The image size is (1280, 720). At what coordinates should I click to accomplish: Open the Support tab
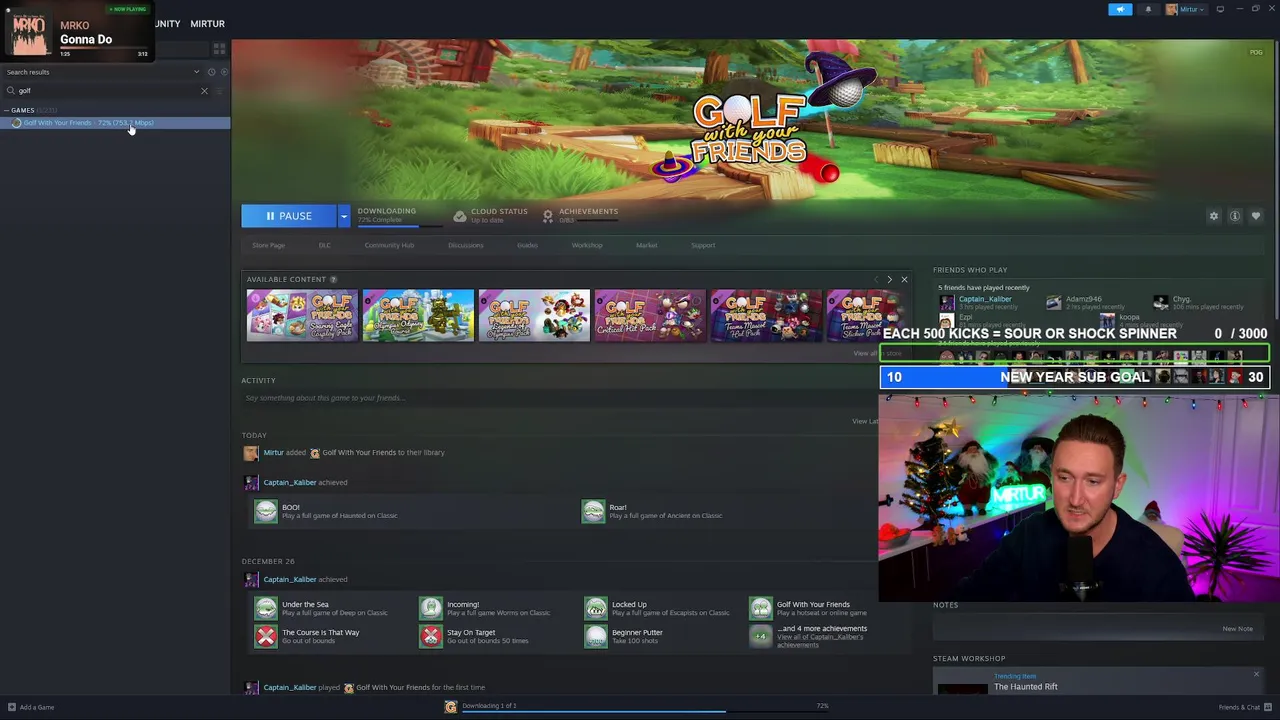pyautogui.click(x=703, y=245)
